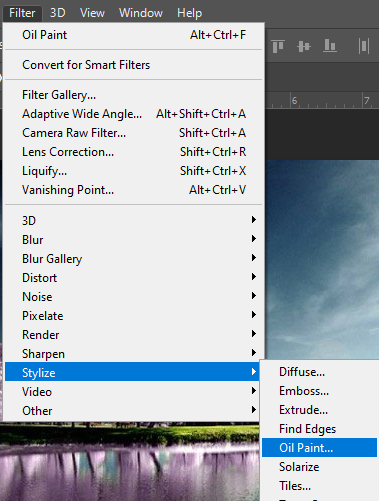Viewport: 379px width, 501px height.
Task: Choose Find Edges filter
Action: [320, 429]
